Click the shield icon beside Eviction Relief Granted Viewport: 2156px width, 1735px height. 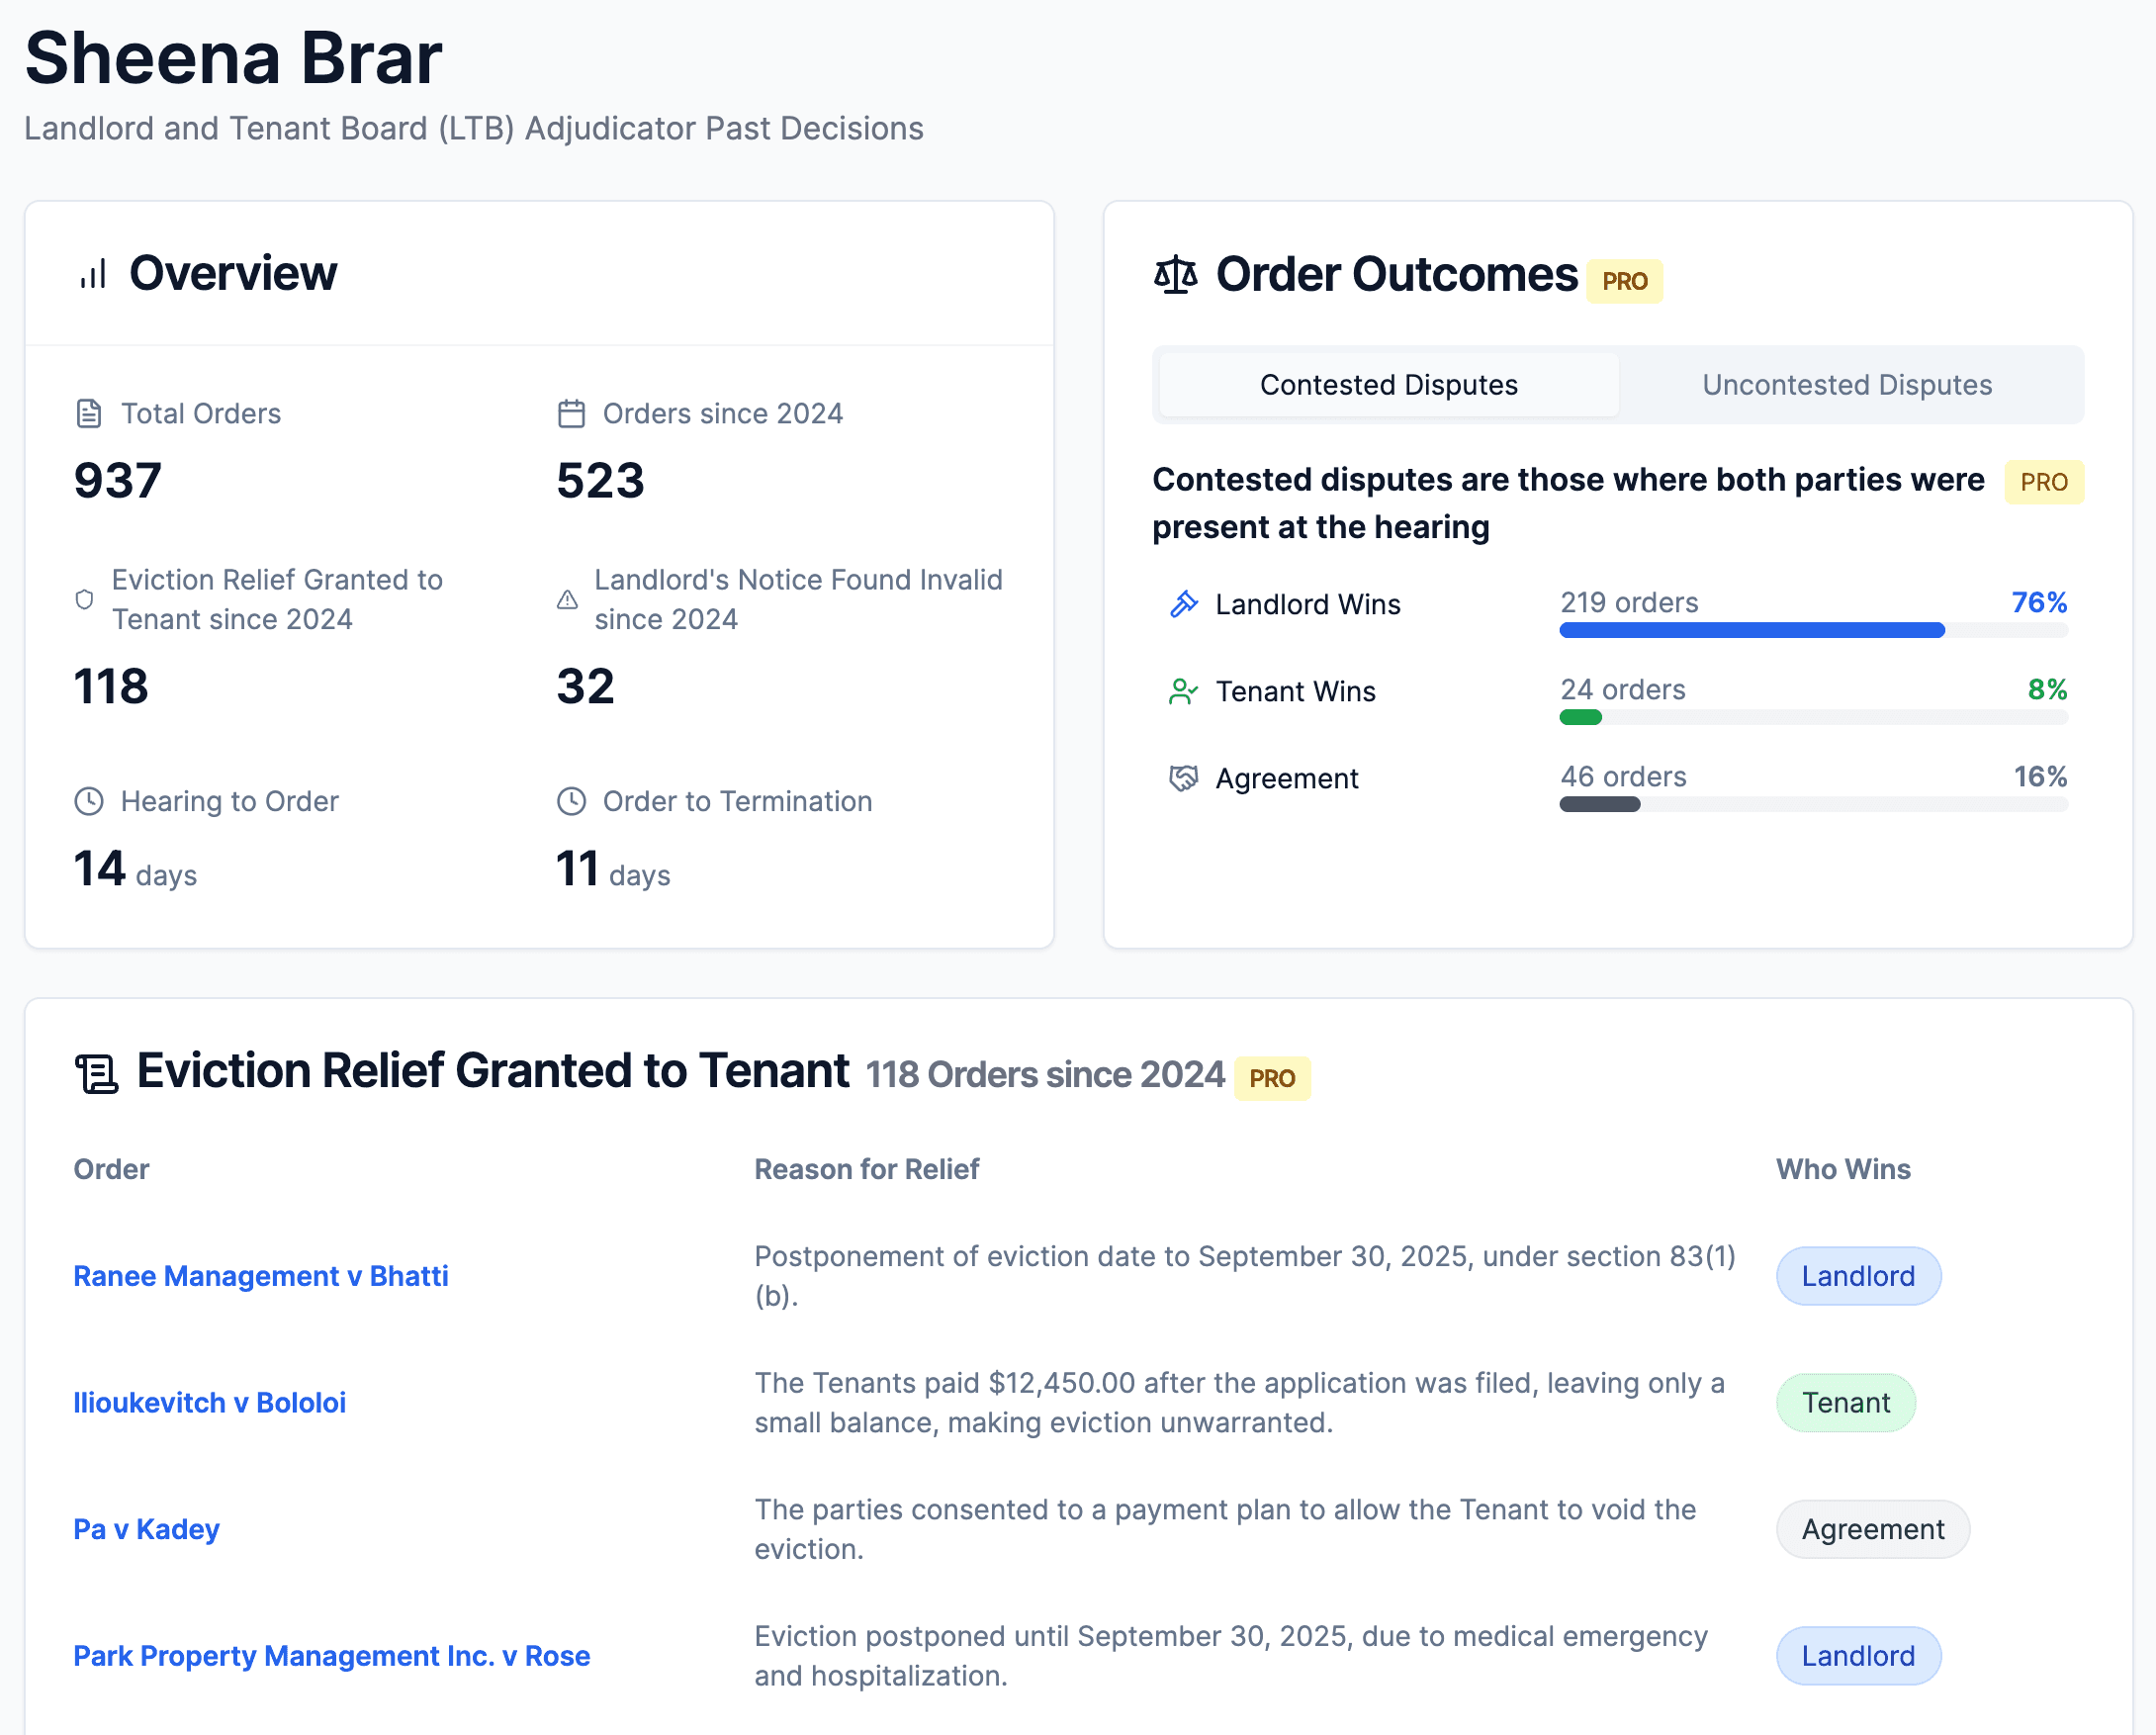tap(85, 600)
